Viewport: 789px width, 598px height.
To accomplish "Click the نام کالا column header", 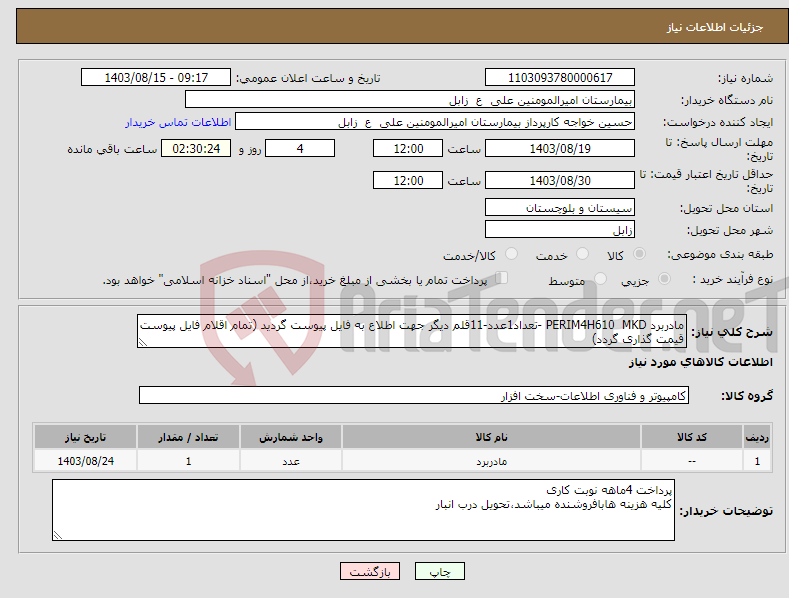I will tap(491, 437).
